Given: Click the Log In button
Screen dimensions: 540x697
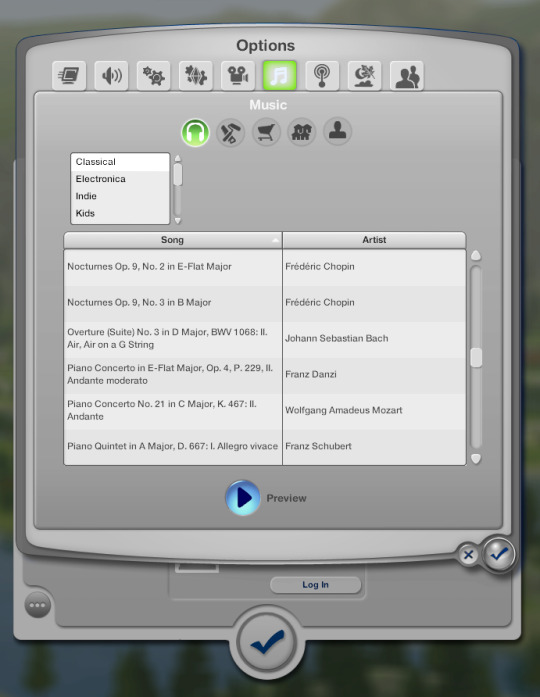Looking at the screenshot, I should [315, 585].
